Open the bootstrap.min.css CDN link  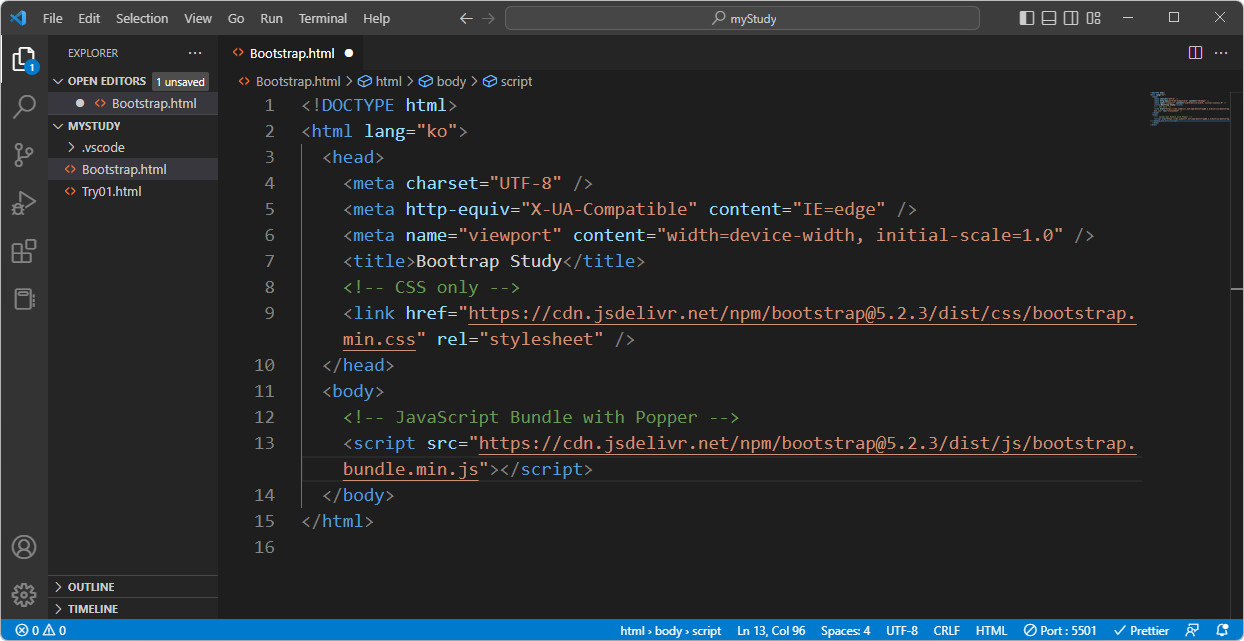(802, 314)
